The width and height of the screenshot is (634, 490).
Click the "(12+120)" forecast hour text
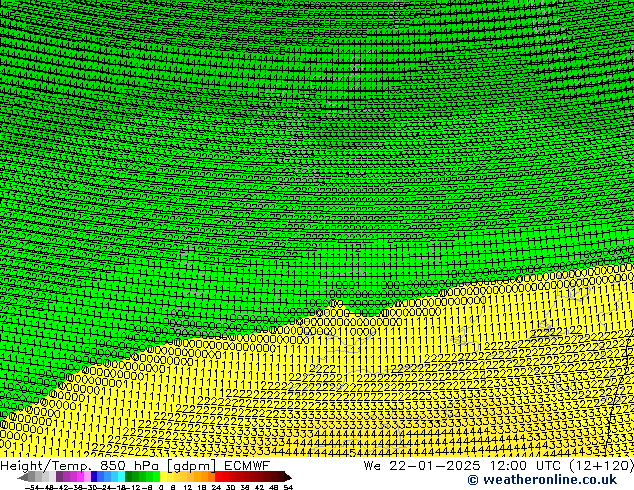click(x=601, y=466)
